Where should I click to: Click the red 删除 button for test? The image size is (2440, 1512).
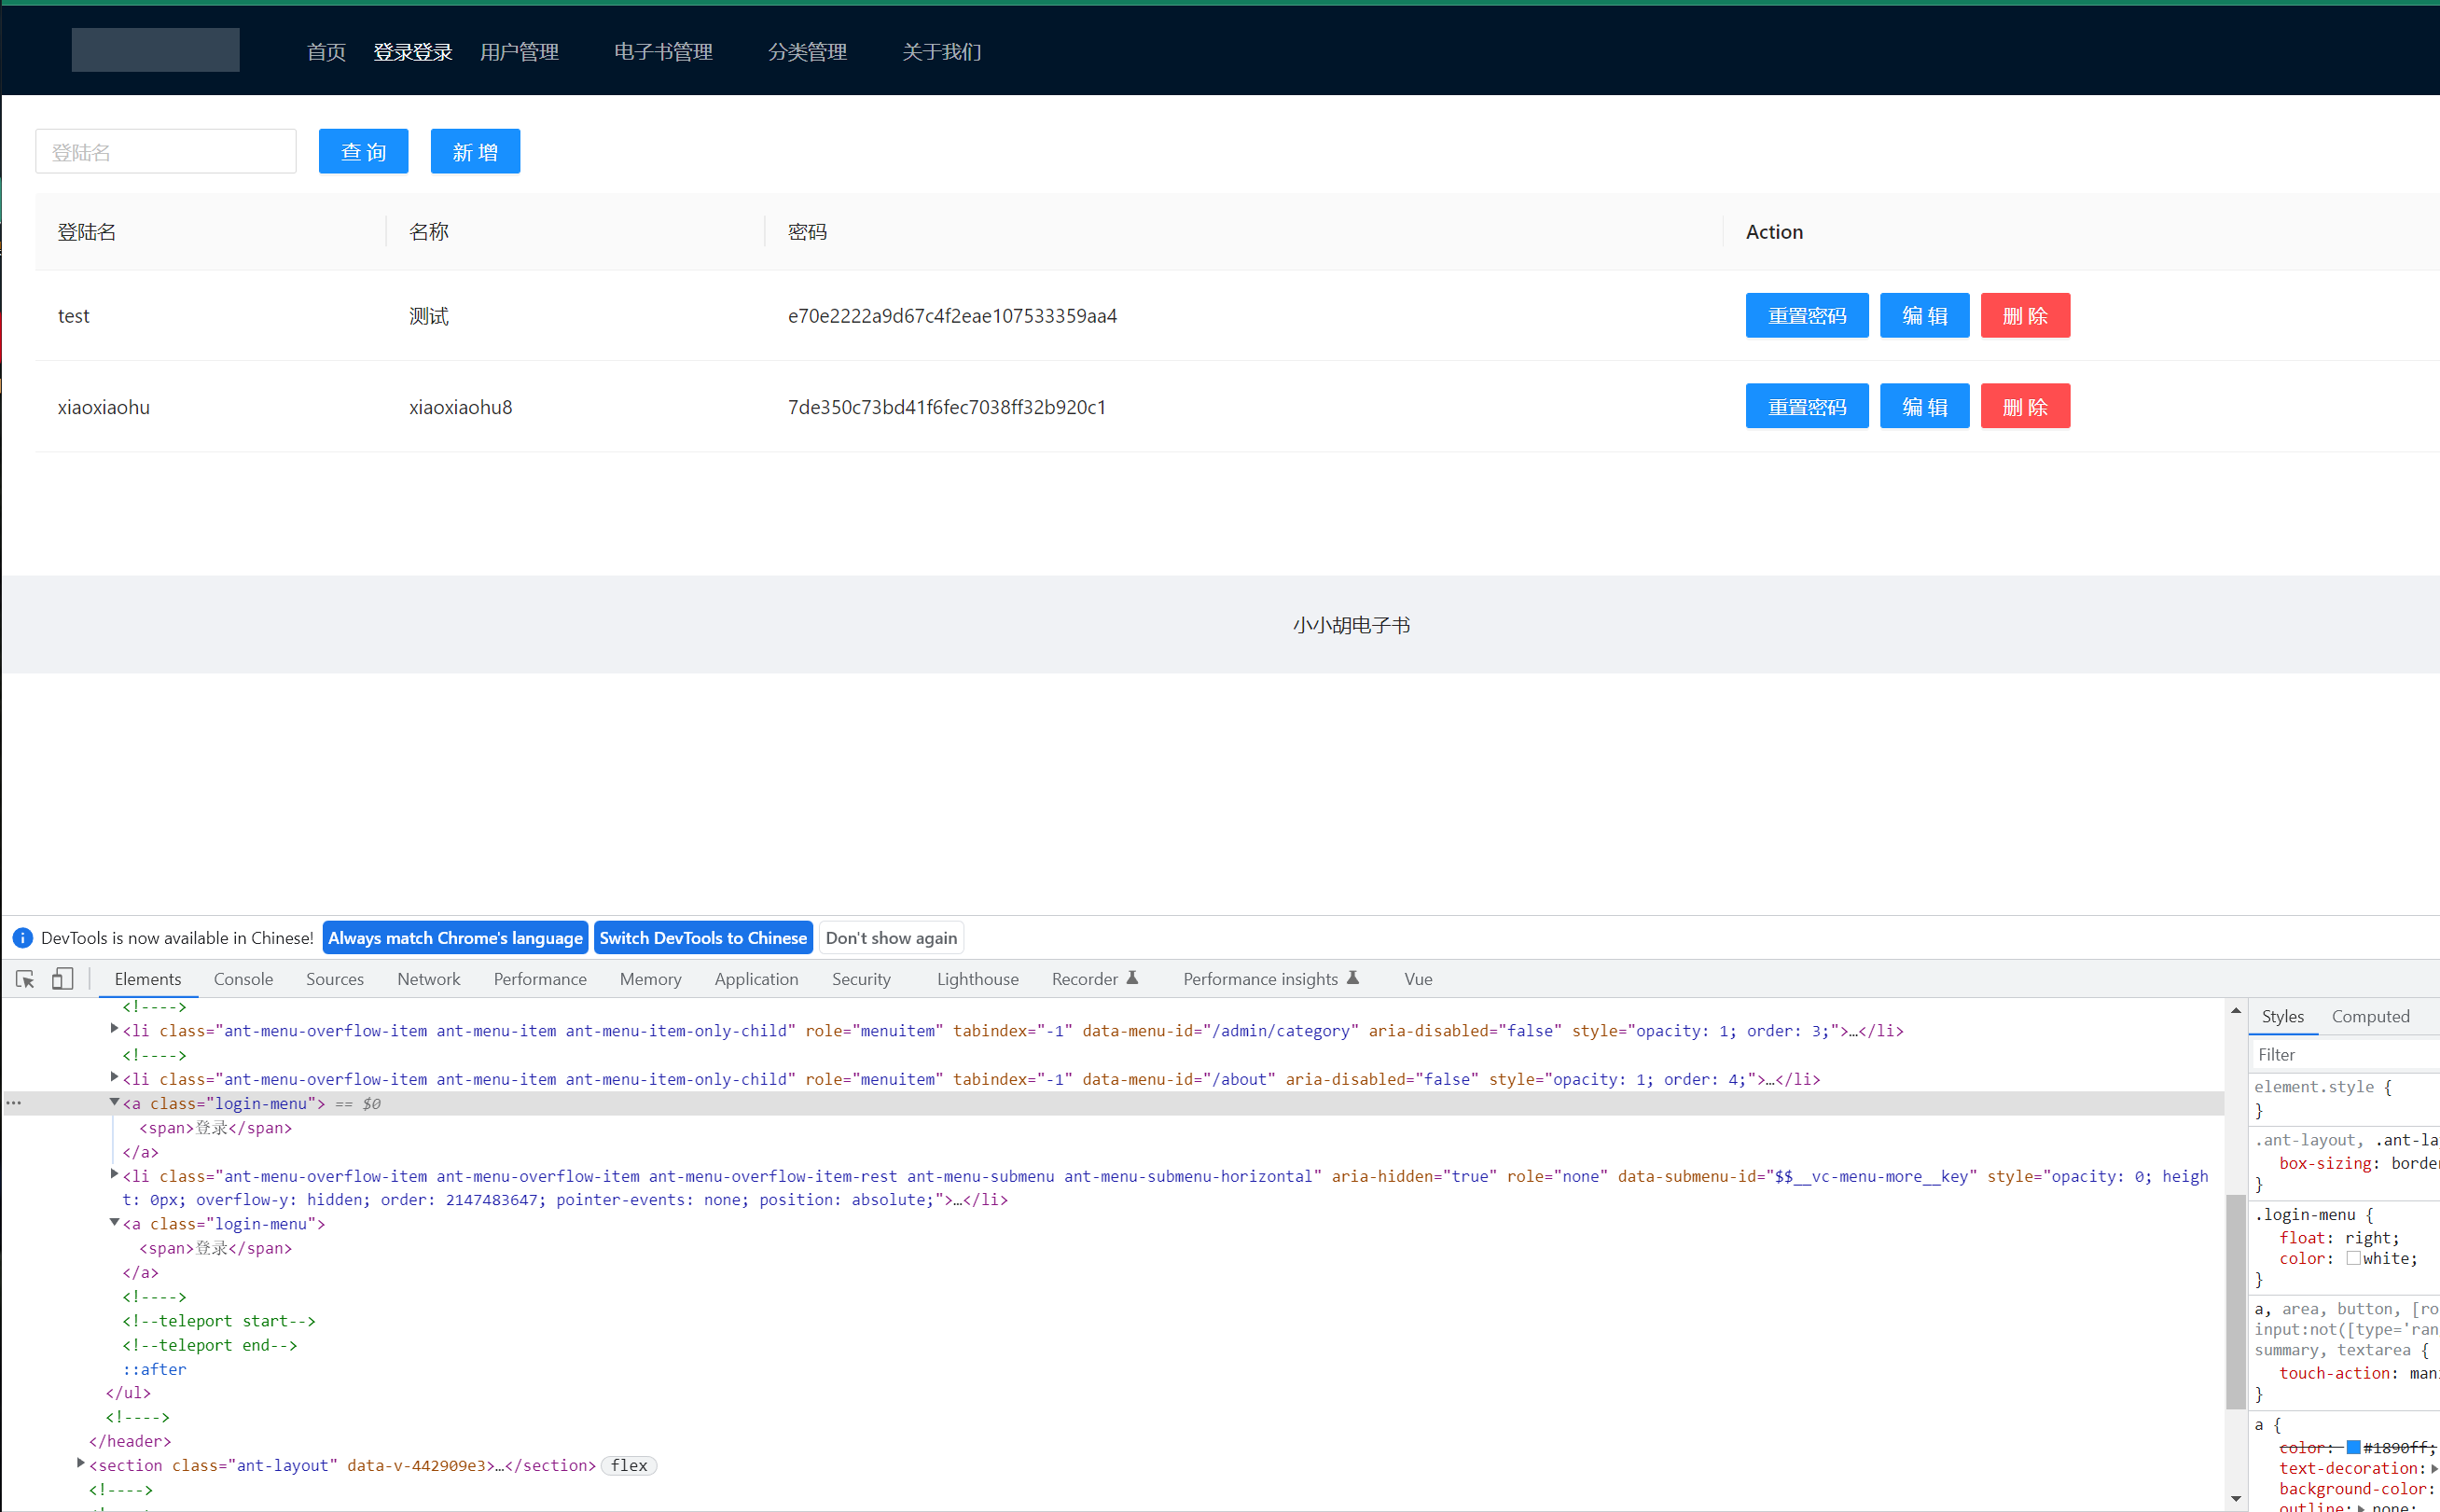[x=2025, y=316]
